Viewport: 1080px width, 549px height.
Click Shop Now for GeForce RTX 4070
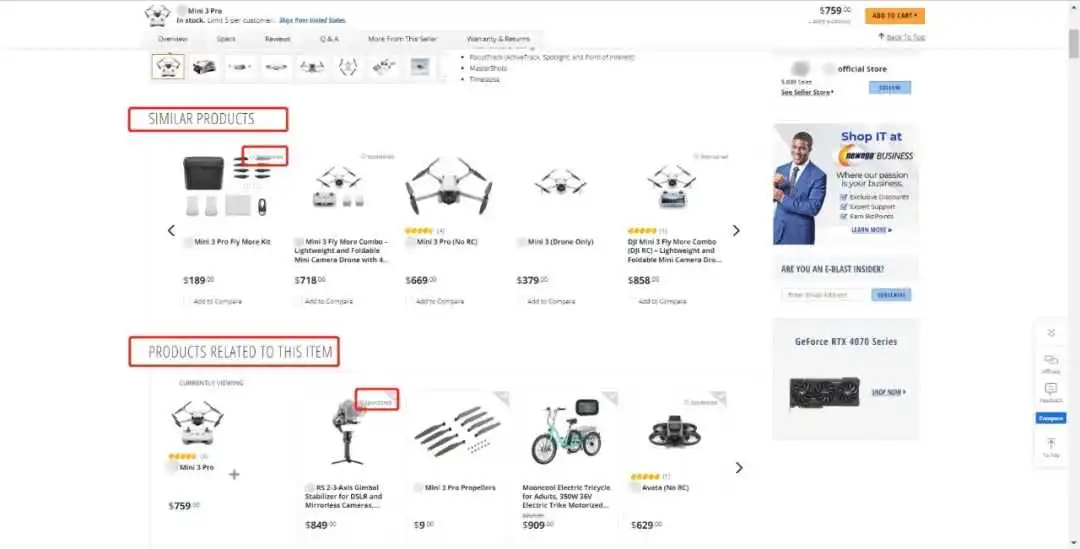(889, 392)
